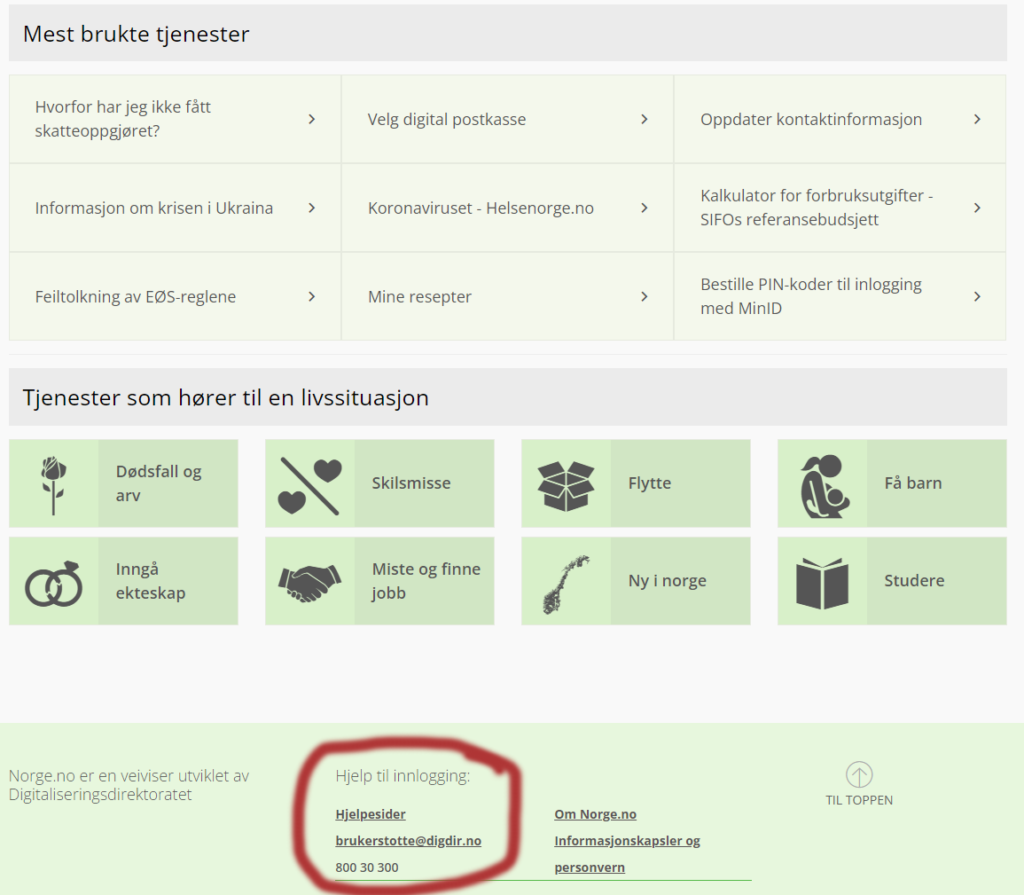
Task: Expand the Velg digital postkasse chevron
Action: click(x=645, y=119)
